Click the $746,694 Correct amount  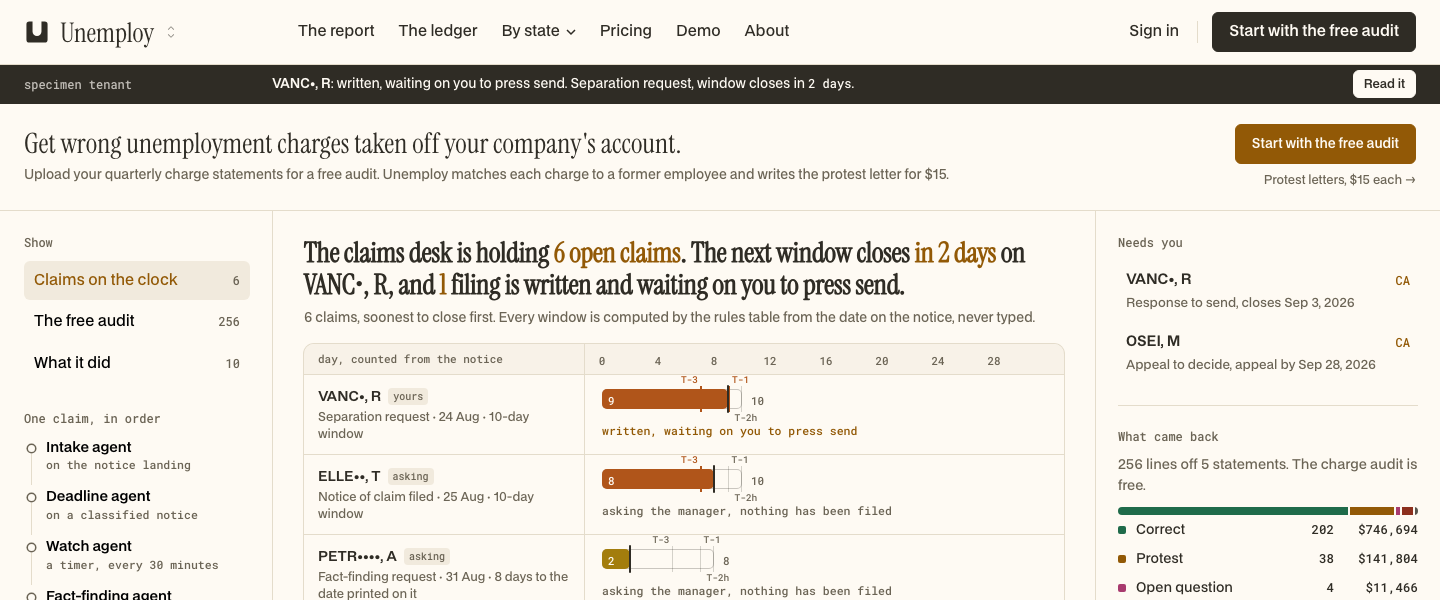point(1388,530)
